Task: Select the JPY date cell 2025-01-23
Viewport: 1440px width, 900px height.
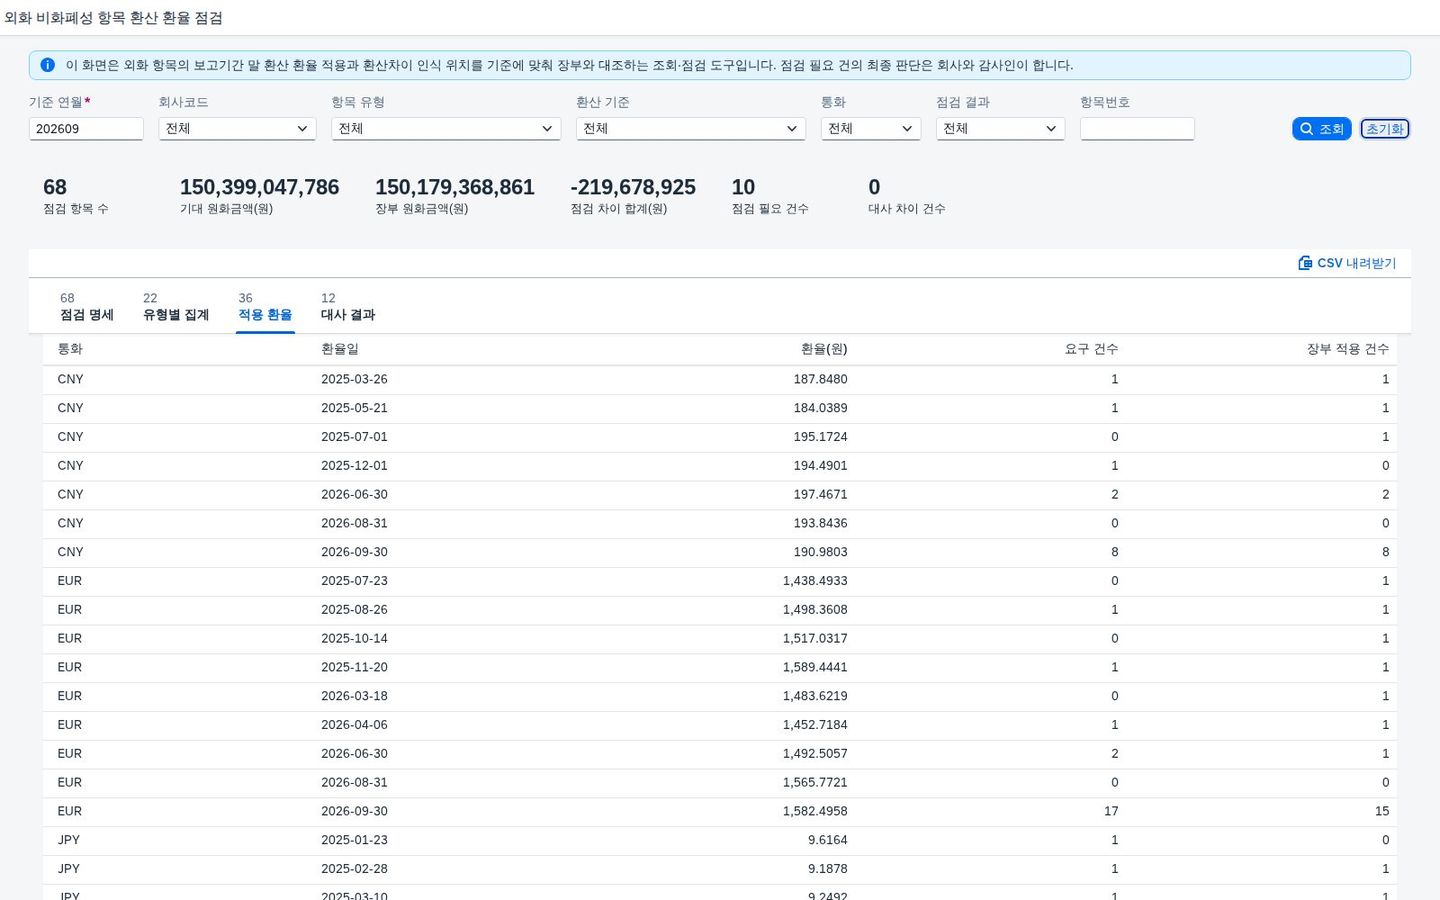Action: tap(354, 841)
